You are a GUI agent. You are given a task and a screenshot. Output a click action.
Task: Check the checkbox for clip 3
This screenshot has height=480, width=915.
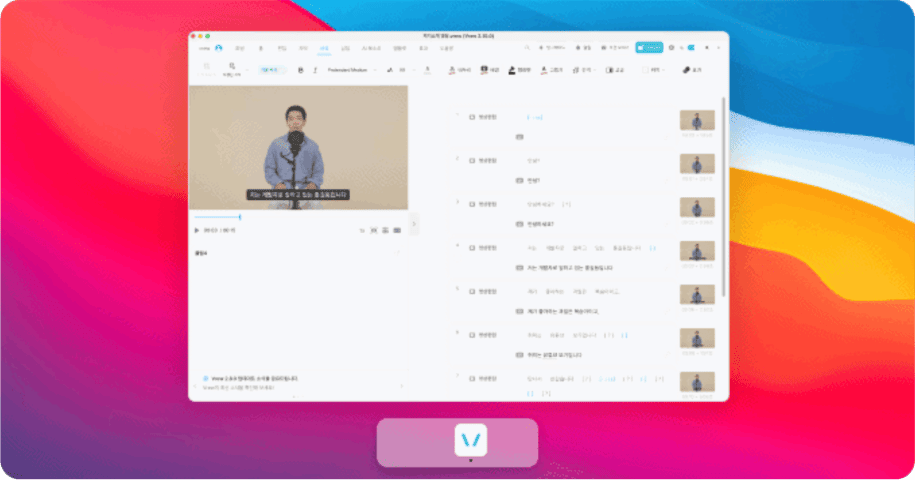472,204
